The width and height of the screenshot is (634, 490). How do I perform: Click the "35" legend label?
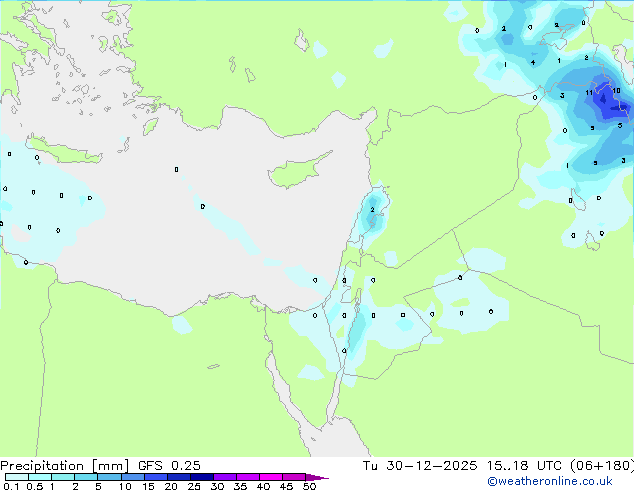point(240,486)
